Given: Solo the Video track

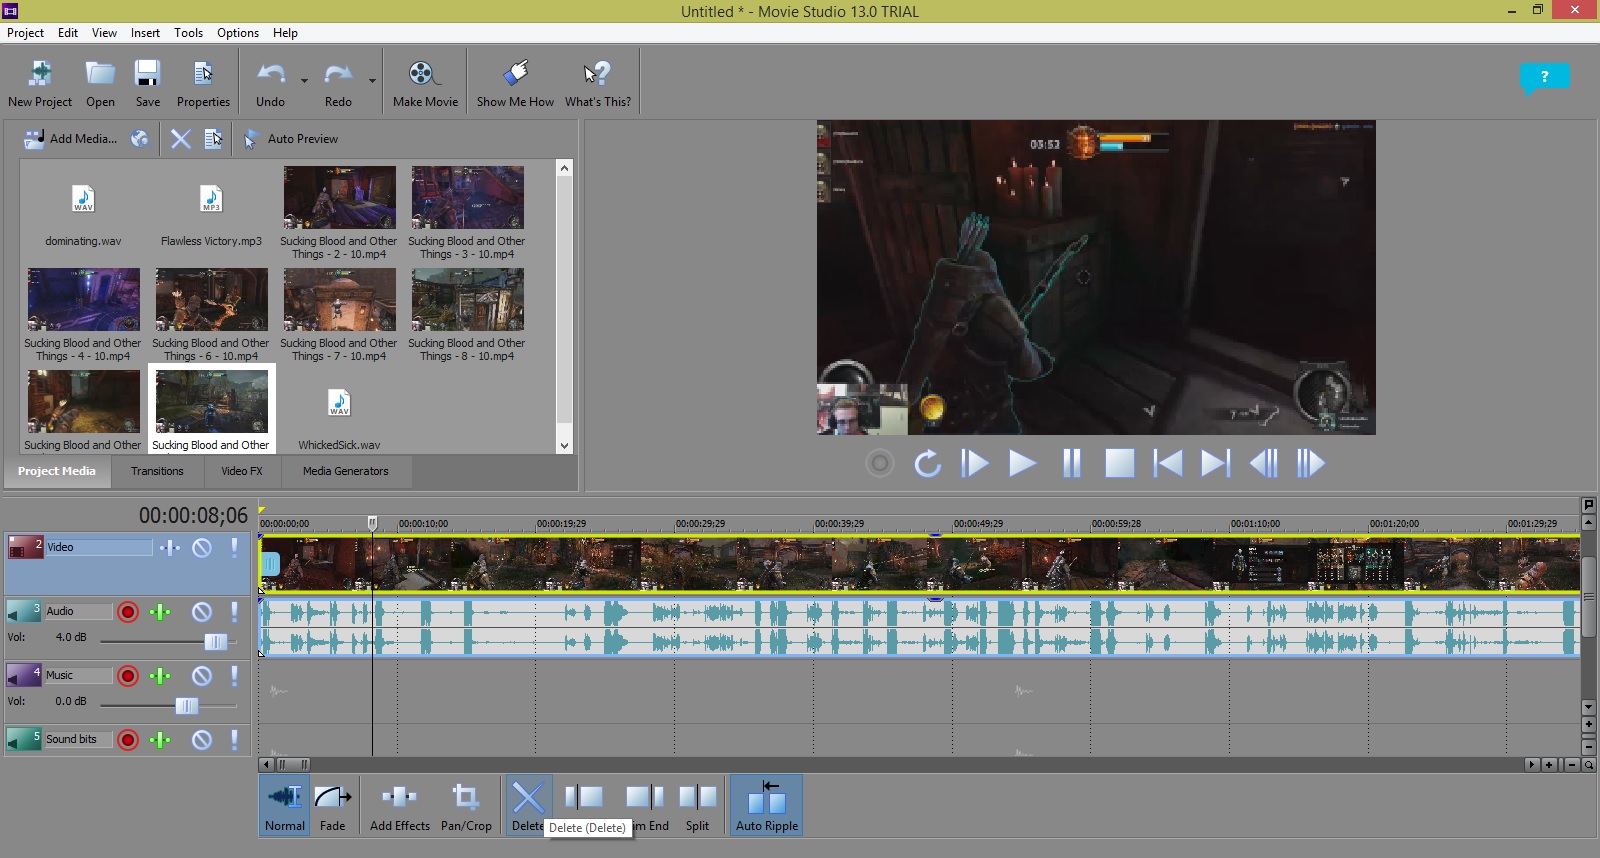Looking at the screenshot, I should pos(234,547).
